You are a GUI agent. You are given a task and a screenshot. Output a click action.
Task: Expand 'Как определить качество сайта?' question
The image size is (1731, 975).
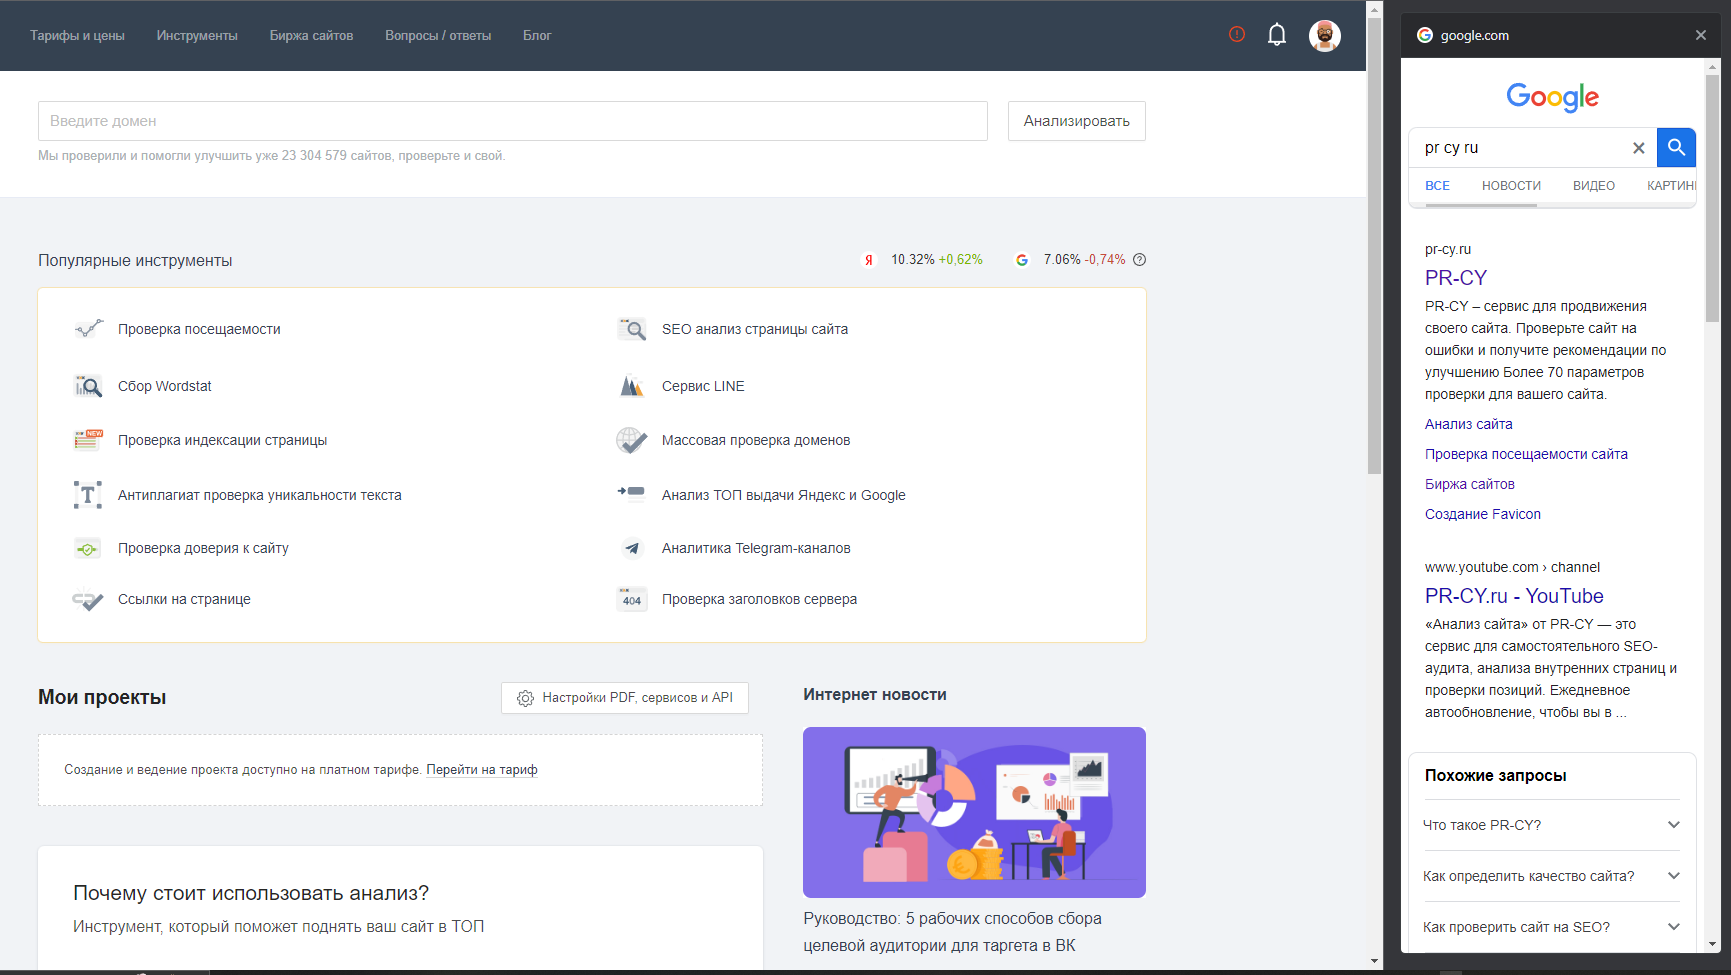coord(1673,876)
